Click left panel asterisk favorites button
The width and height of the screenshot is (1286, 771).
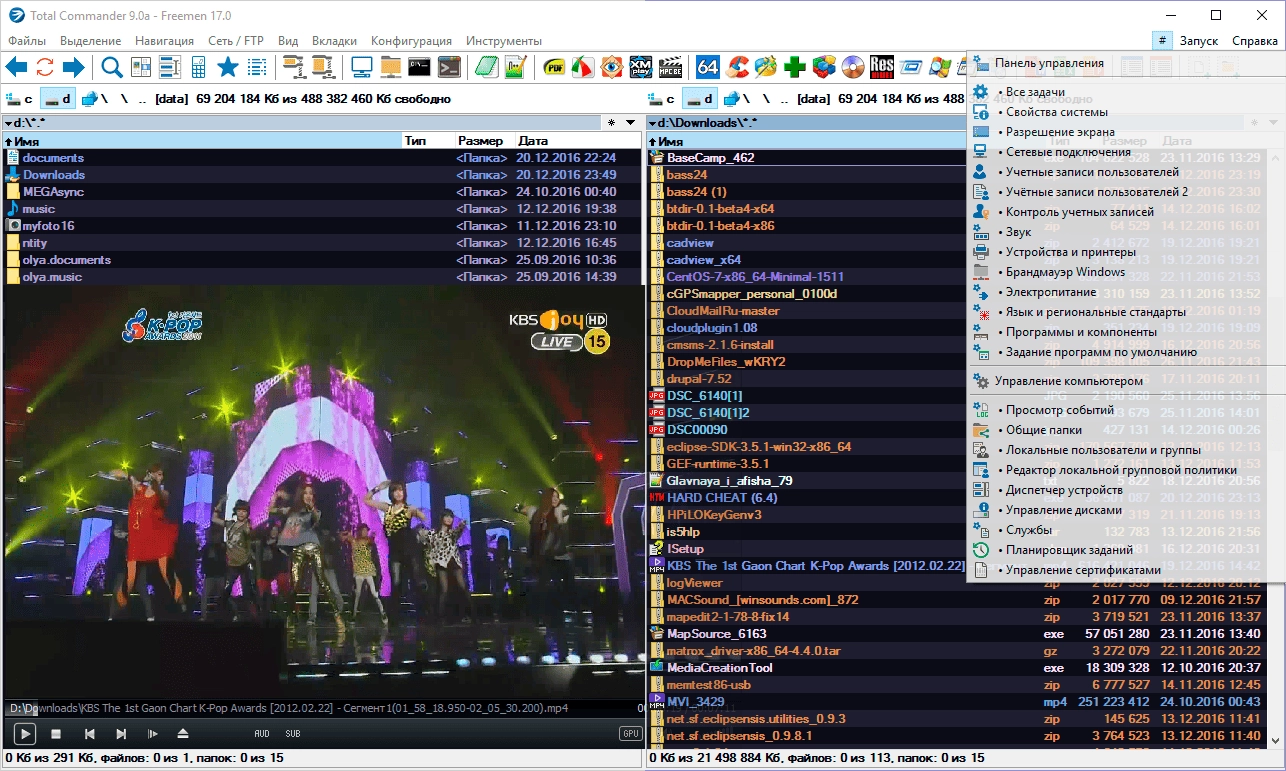pos(611,123)
